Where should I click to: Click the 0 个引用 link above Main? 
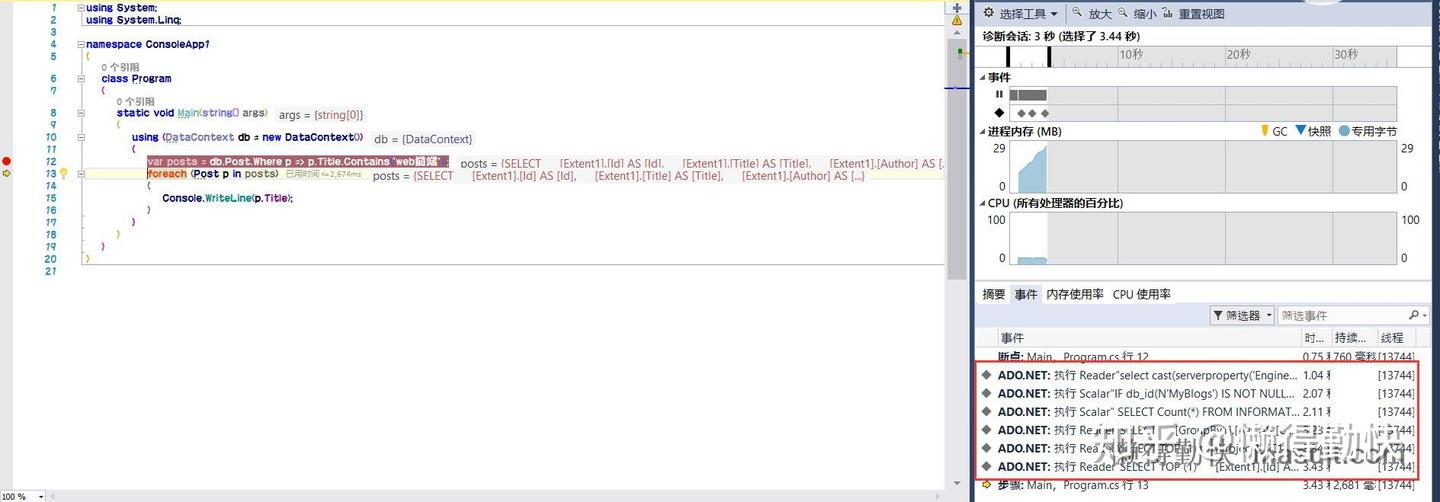(136, 102)
